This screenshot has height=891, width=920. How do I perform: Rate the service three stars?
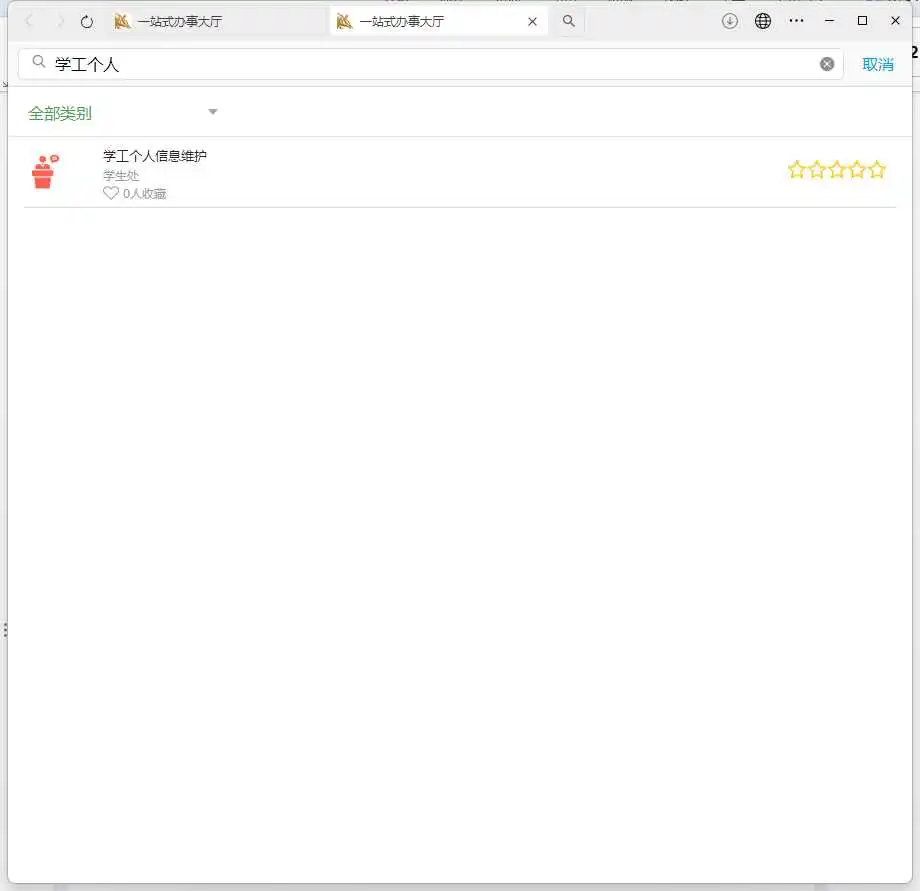click(837, 170)
